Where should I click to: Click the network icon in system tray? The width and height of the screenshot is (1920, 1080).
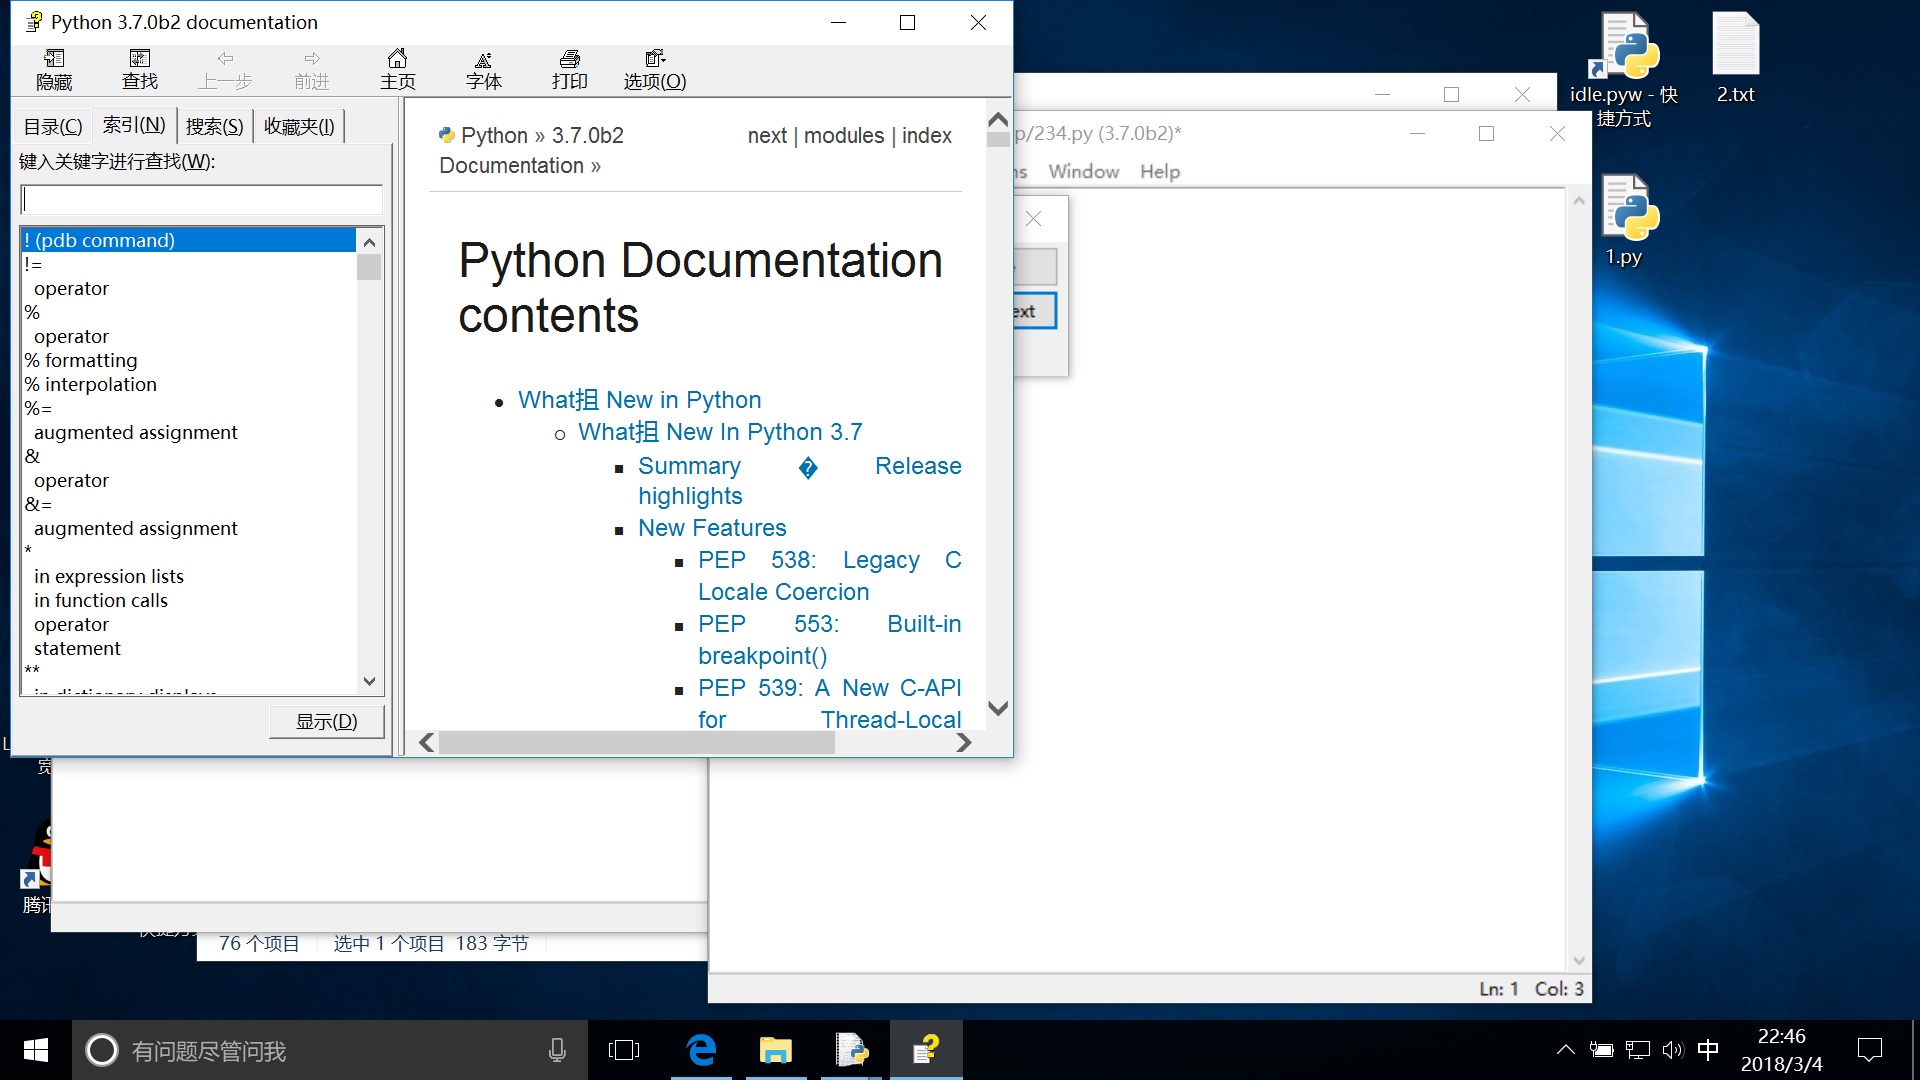(x=1638, y=1050)
